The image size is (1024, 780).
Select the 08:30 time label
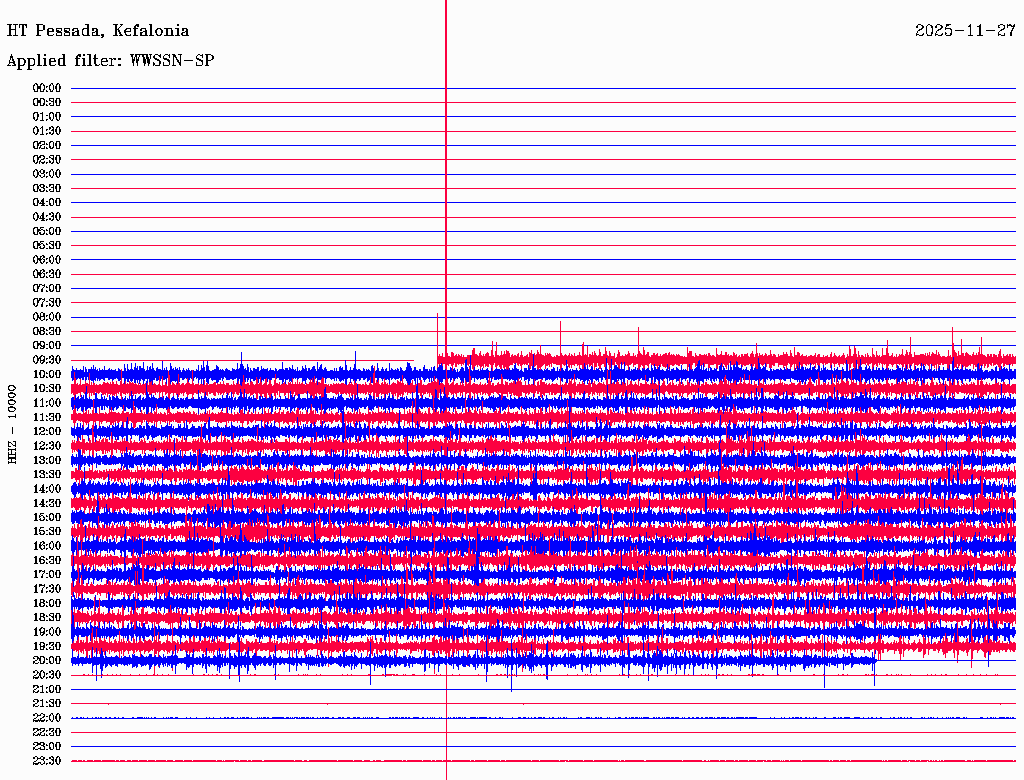coord(47,332)
